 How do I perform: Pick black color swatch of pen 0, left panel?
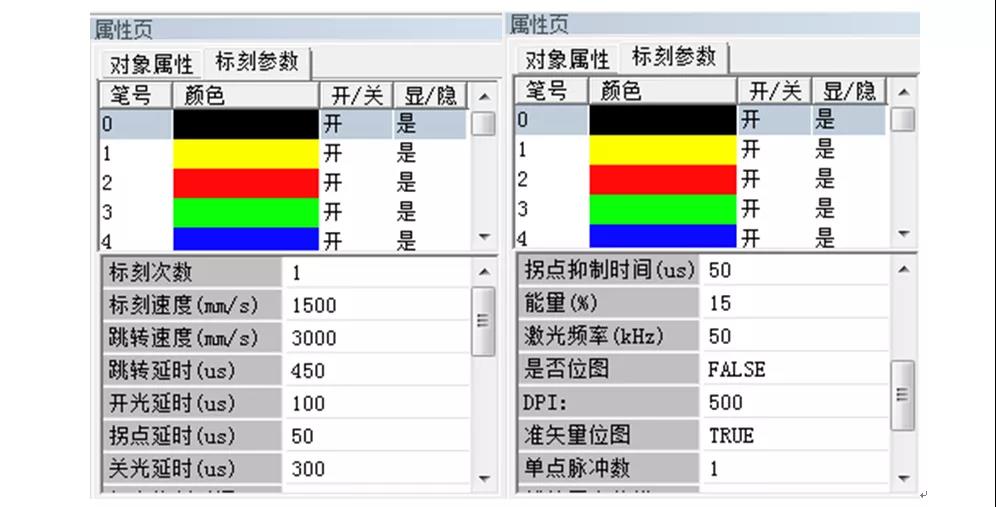(x=246, y=124)
